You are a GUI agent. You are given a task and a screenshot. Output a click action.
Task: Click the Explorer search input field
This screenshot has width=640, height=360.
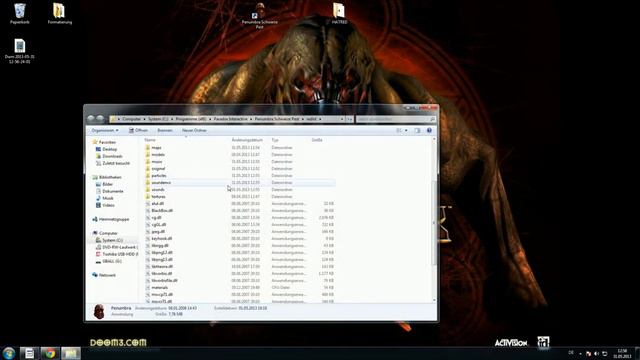coord(396,119)
